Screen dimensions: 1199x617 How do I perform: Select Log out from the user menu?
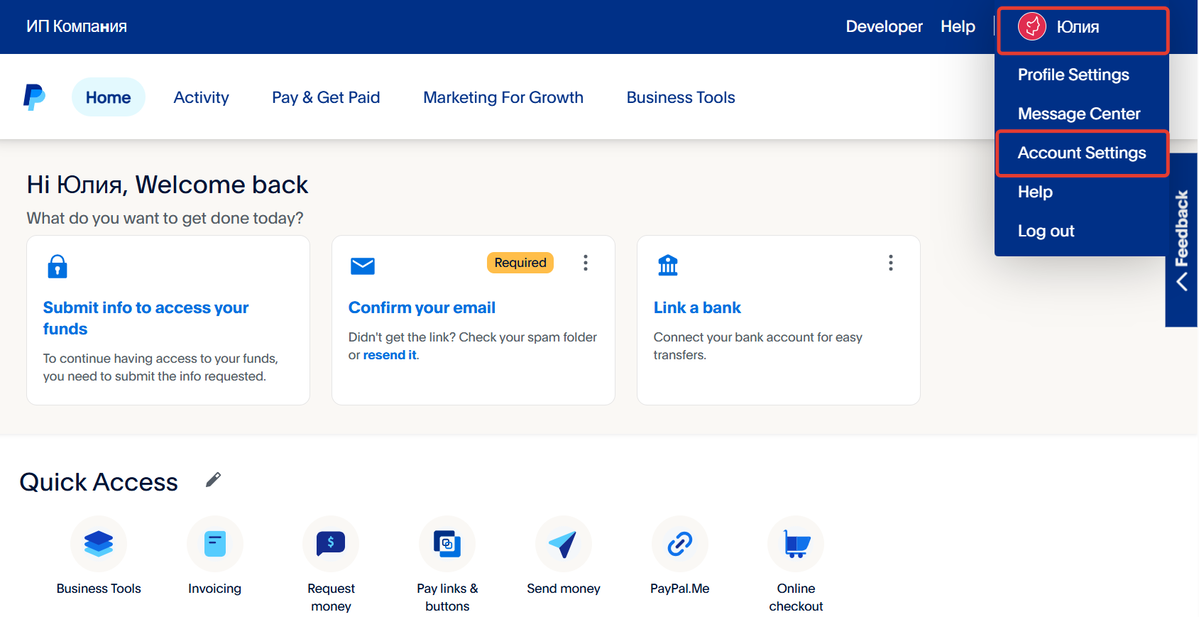click(x=1046, y=231)
